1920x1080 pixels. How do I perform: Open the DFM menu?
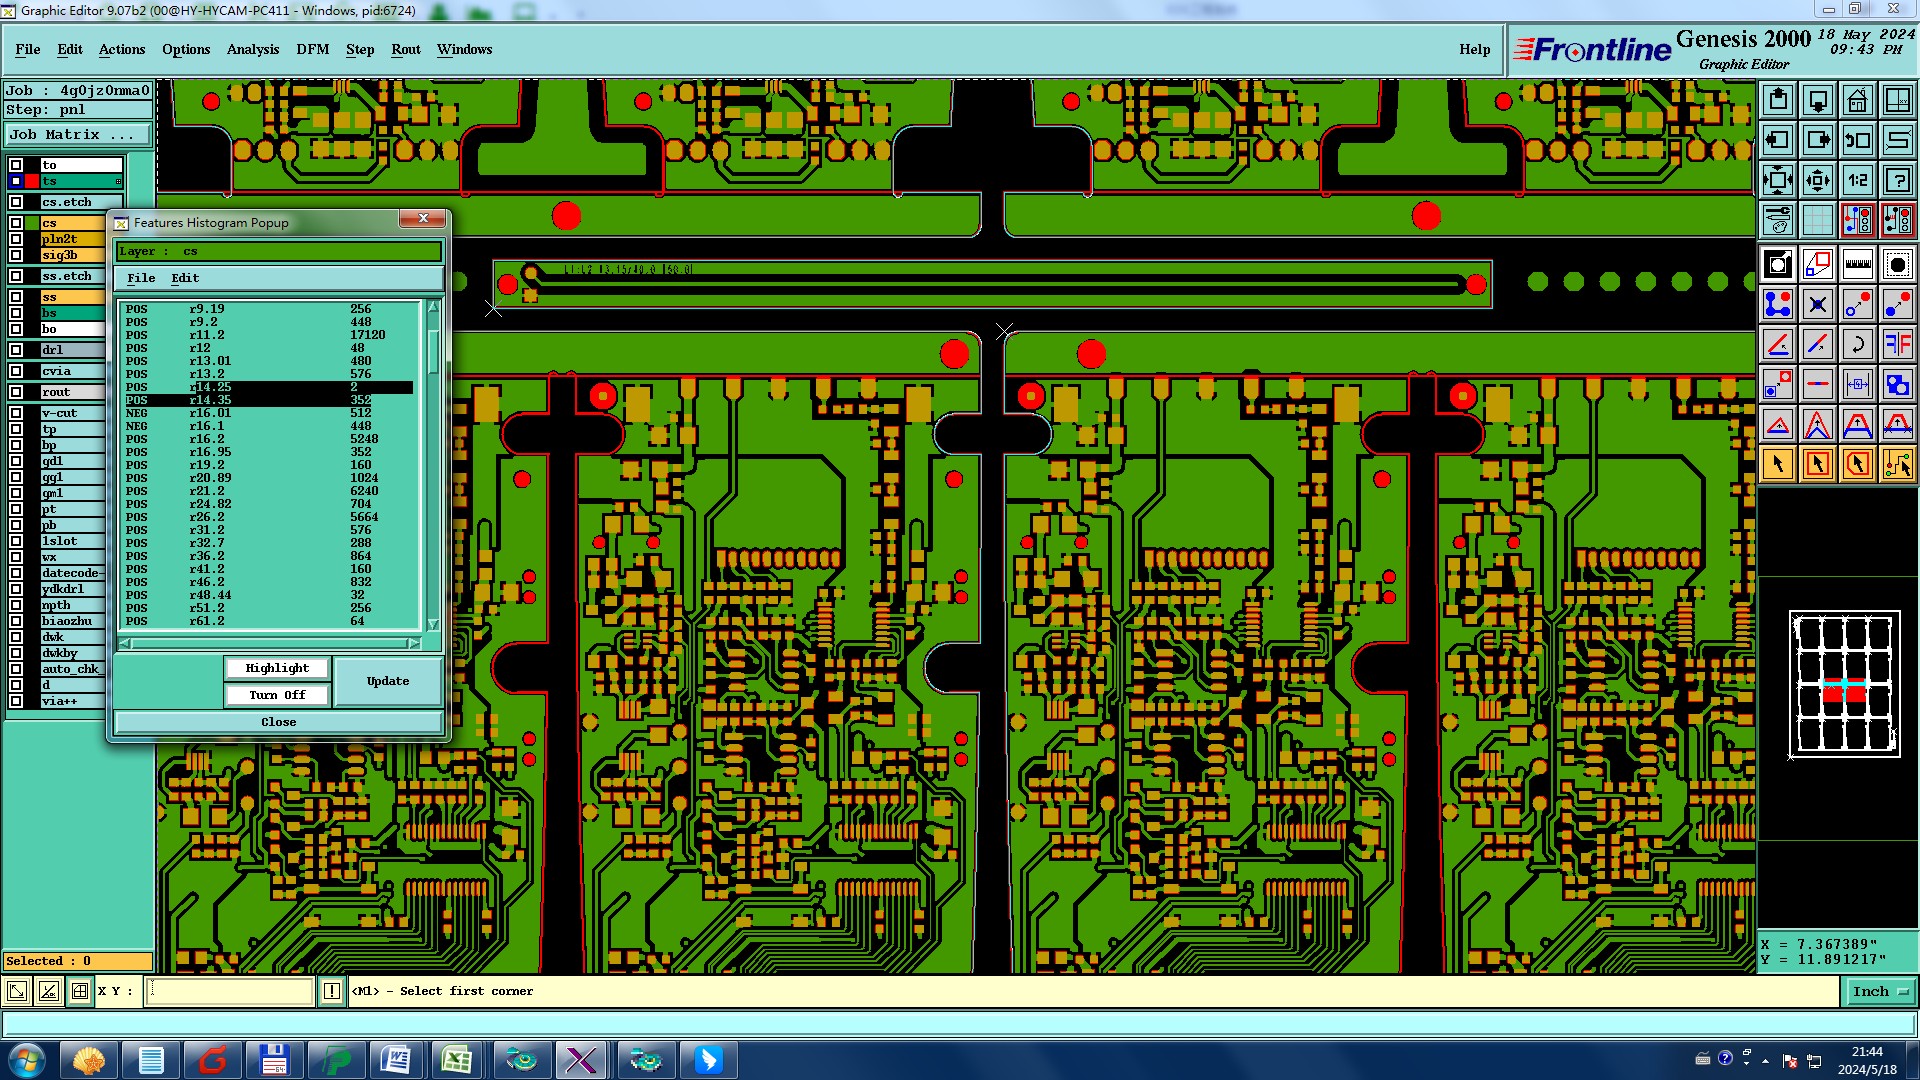(x=312, y=49)
